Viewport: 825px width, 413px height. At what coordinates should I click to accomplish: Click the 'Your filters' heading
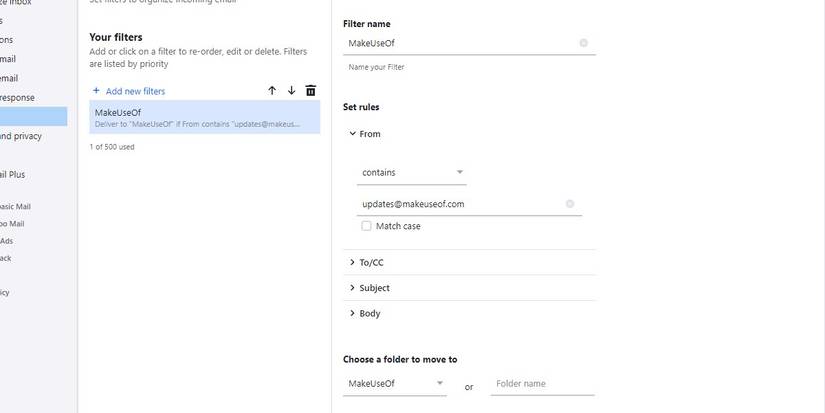coord(116,37)
